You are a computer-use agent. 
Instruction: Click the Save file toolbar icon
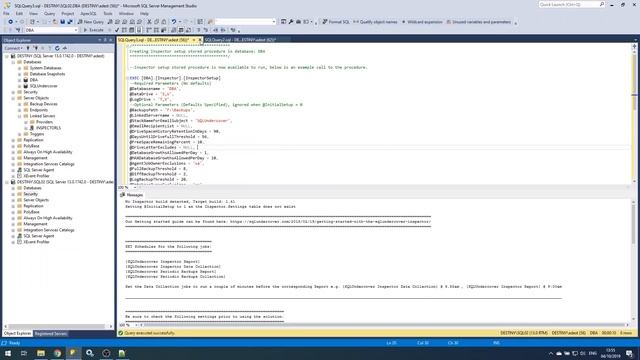(x=62, y=22)
